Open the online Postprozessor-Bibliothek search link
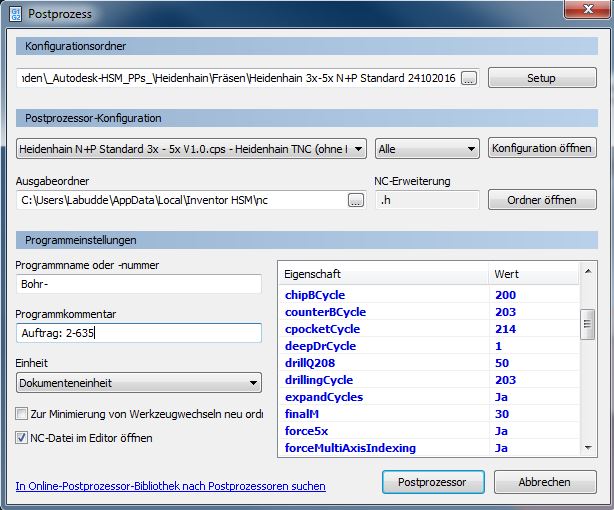The height and width of the screenshot is (510, 614). [x=170, y=486]
